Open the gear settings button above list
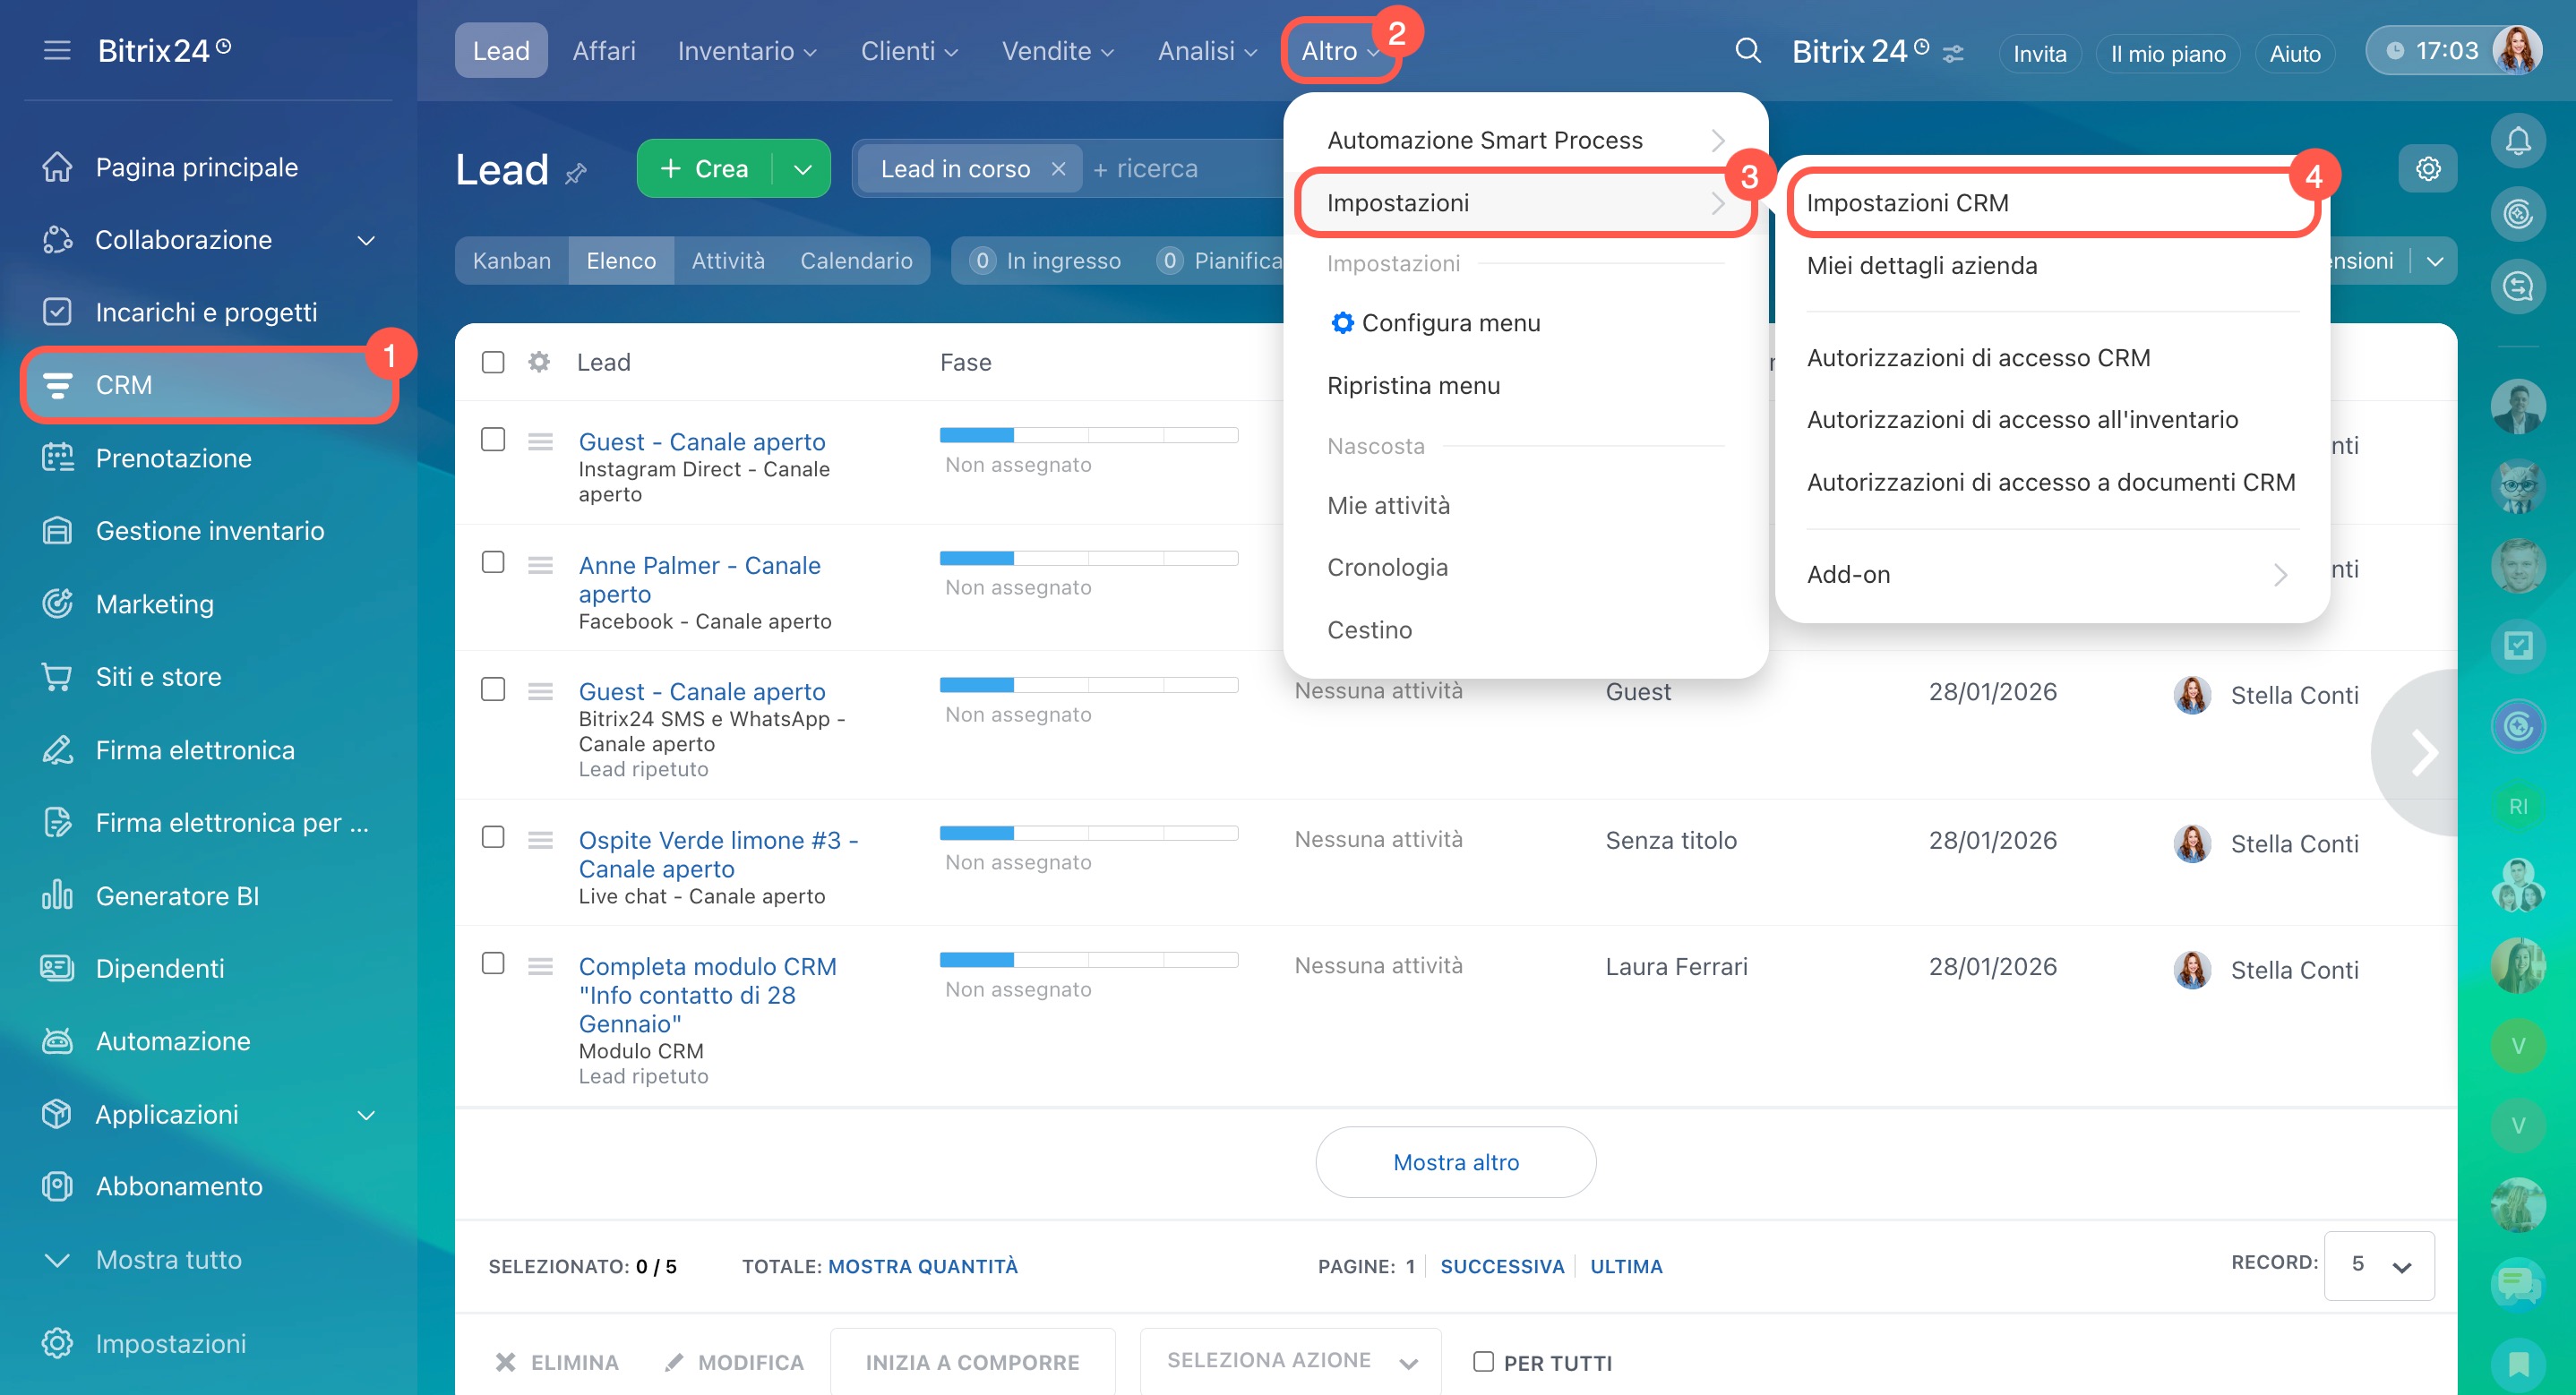The width and height of the screenshot is (2576, 1395). [x=2427, y=169]
